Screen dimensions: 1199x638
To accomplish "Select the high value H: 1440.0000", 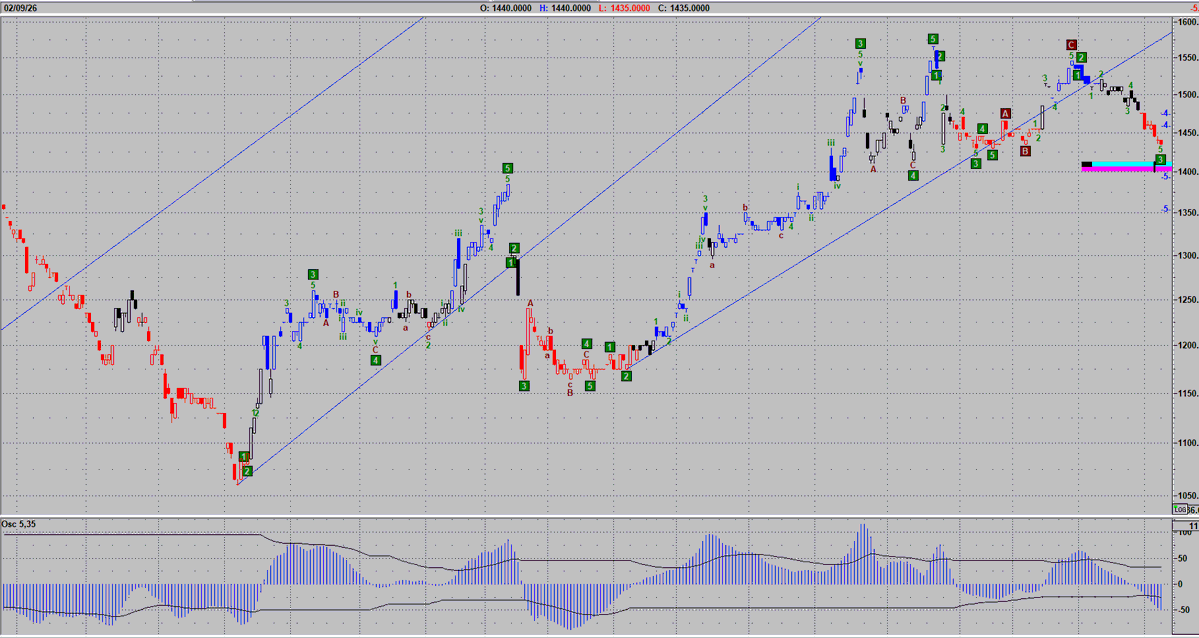I will click(x=564, y=8).
